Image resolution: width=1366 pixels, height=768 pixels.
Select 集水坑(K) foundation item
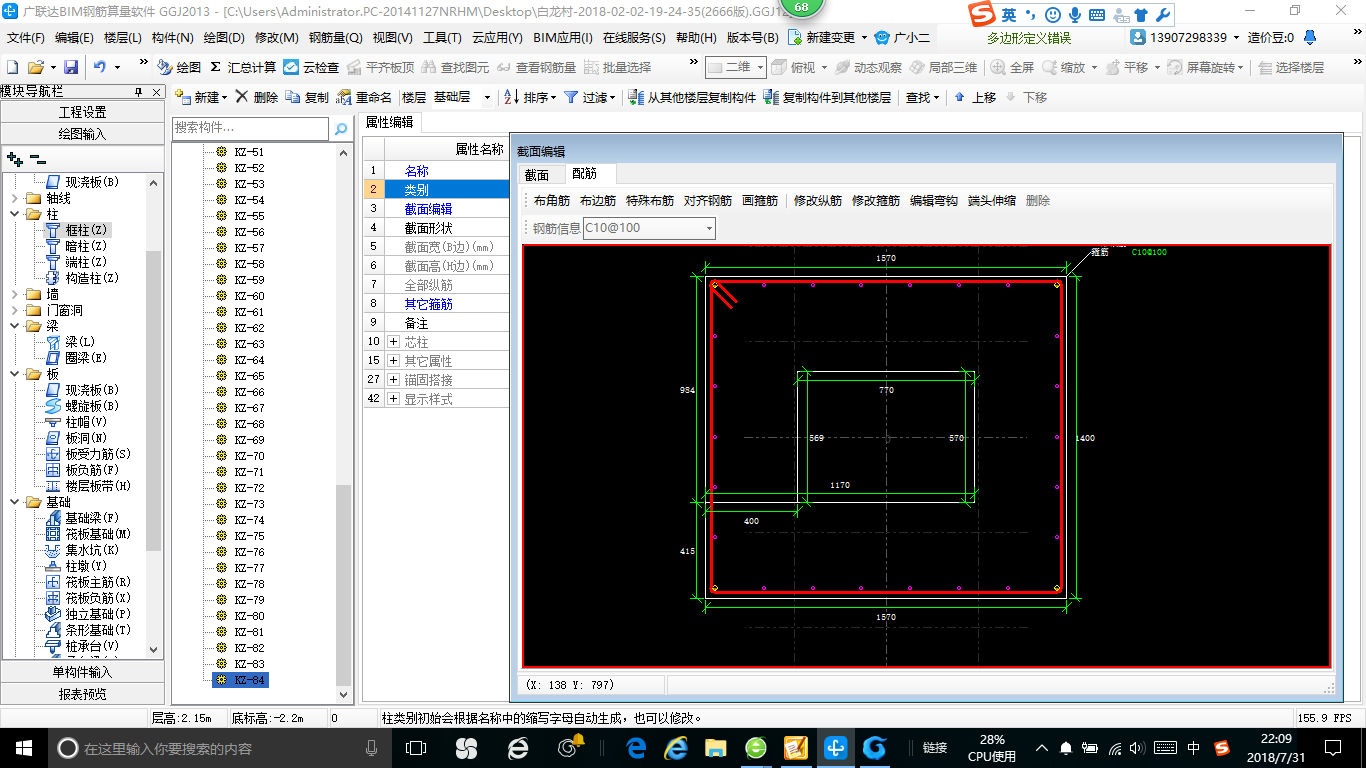(x=82, y=550)
